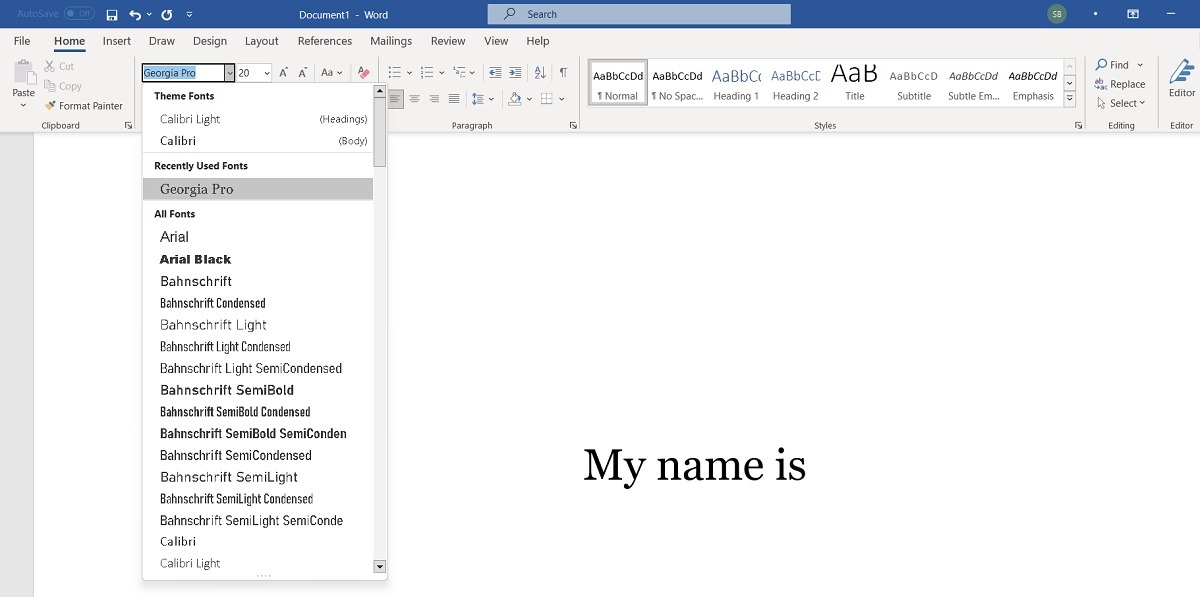The width and height of the screenshot is (1200, 597).
Task: Apply bulleted list formatting
Action: click(x=393, y=71)
